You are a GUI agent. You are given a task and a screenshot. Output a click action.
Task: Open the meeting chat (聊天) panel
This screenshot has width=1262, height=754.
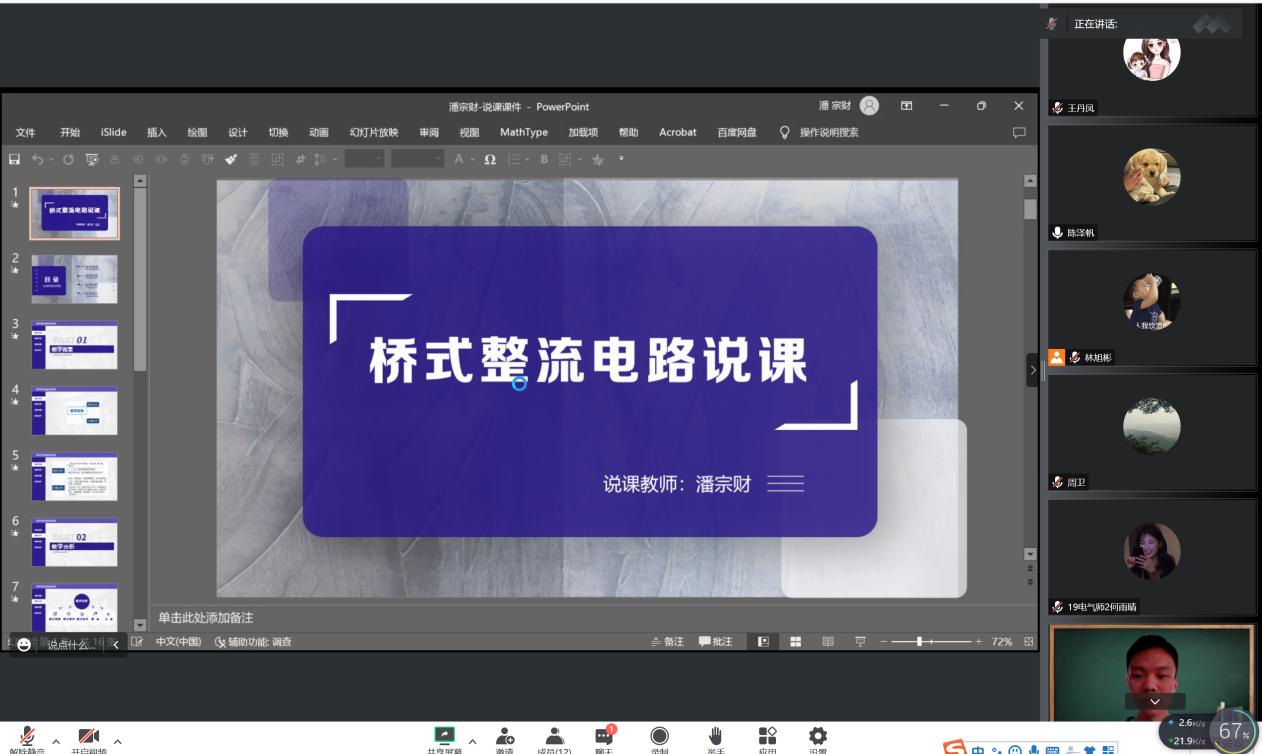click(x=604, y=739)
